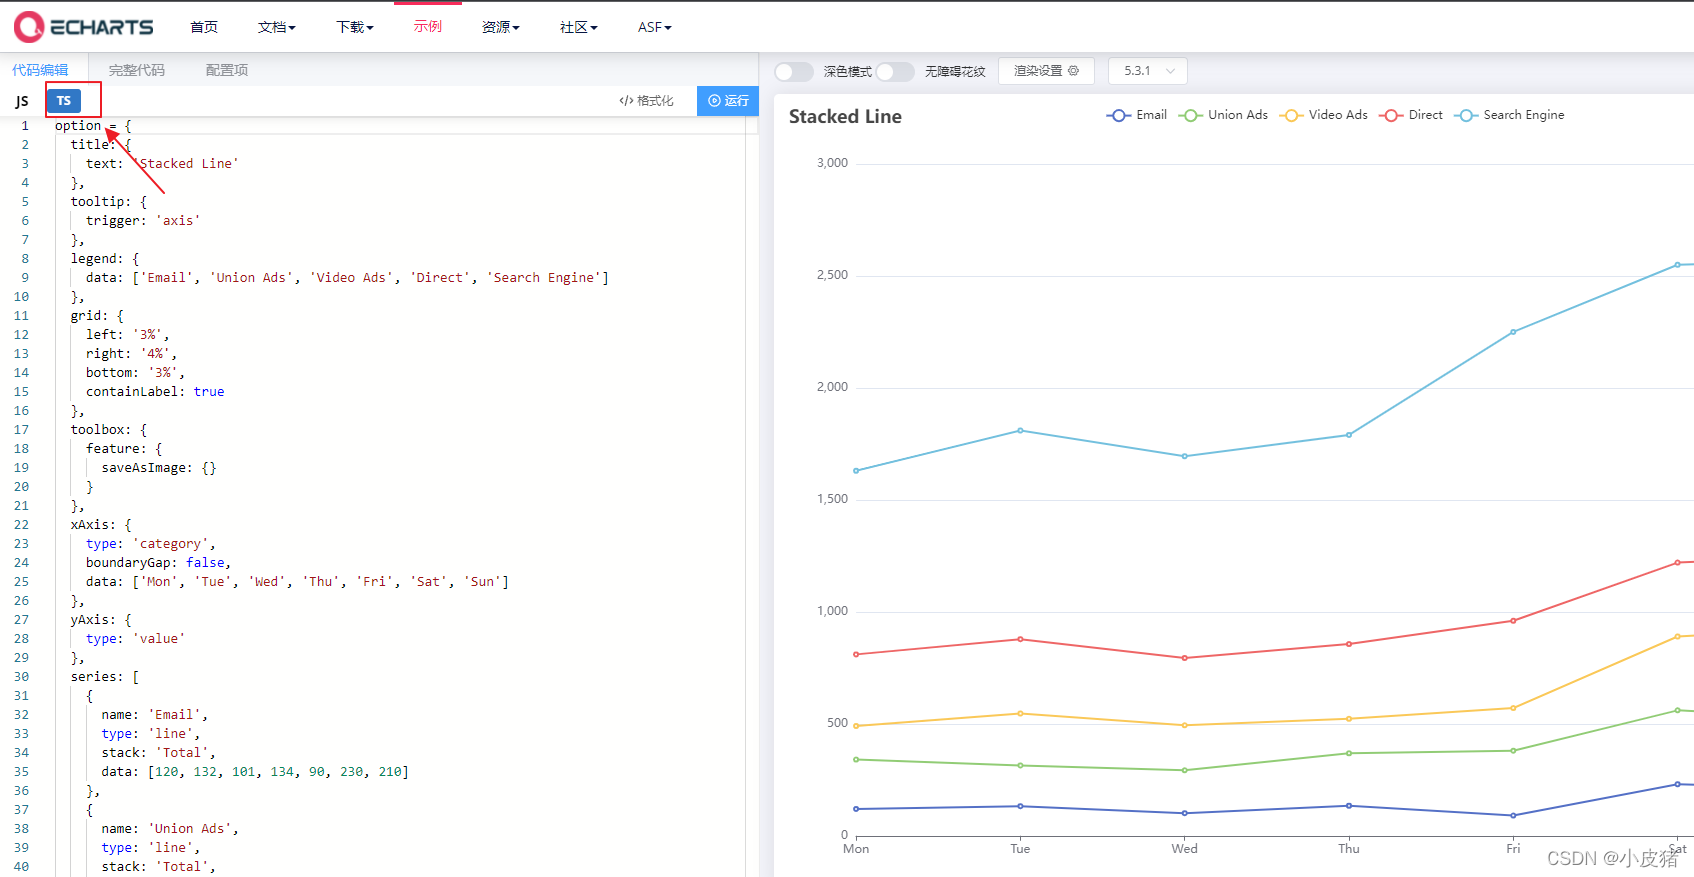Click the Stacked Line chart title
Image resolution: width=1694 pixels, height=877 pixels.
pos(845,116)
